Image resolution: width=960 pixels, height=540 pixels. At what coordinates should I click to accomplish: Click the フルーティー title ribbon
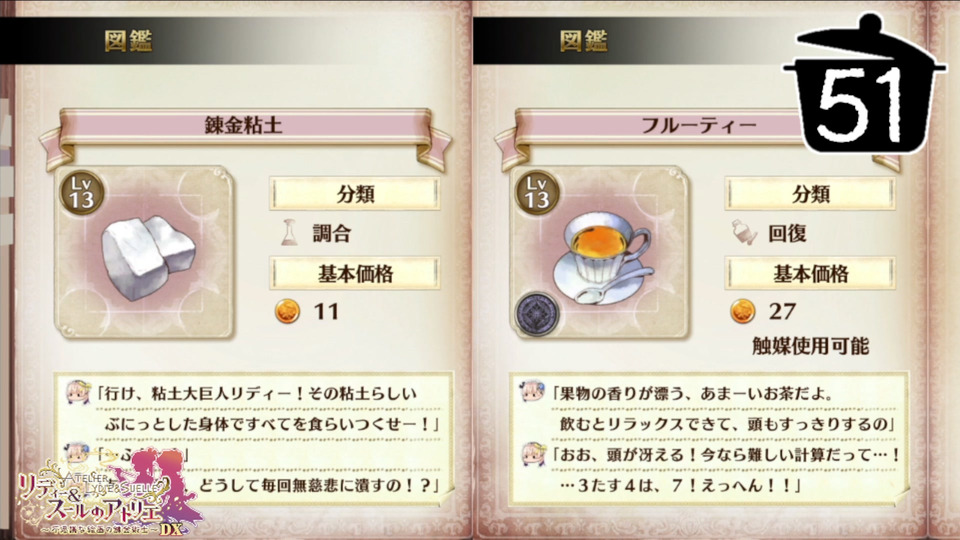click(698, 126)
